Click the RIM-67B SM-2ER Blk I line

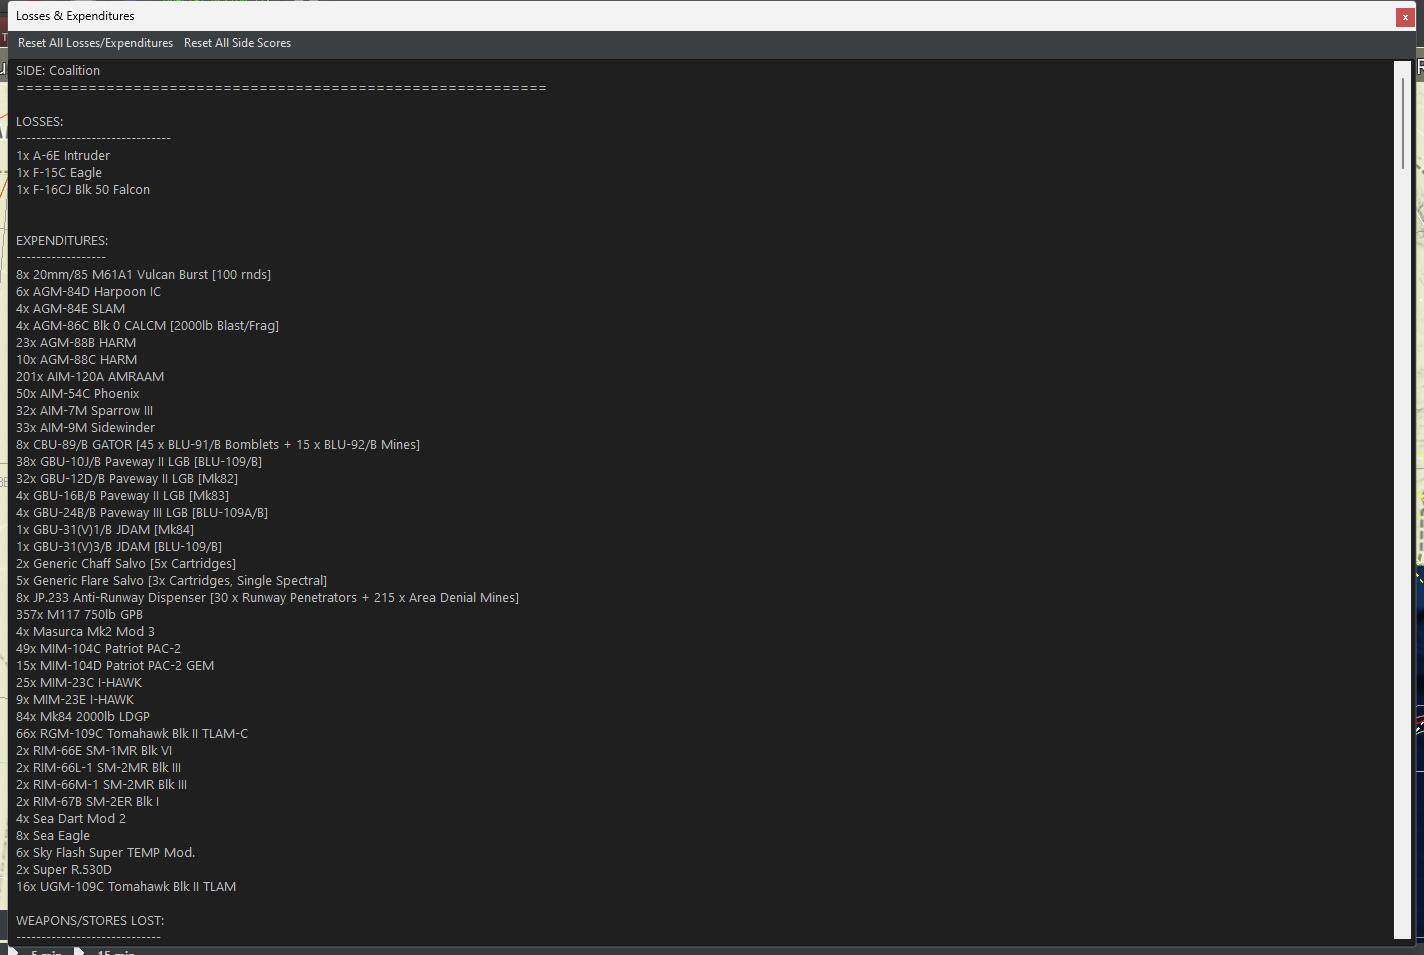click(x=87, y=802)
